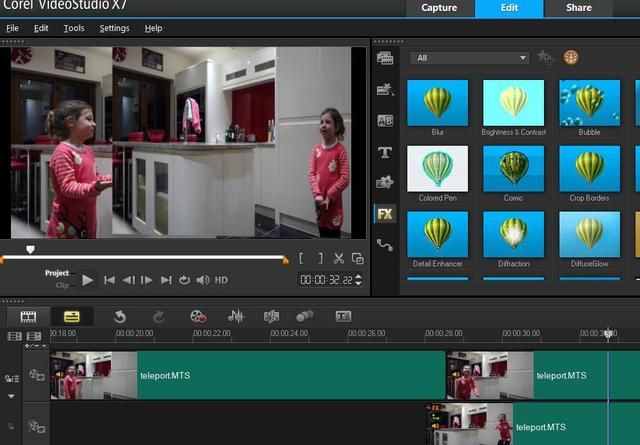Click the Record/Capture option film reel icon
This screenshot has height=445, width=640.
click(x=198, y=316)
